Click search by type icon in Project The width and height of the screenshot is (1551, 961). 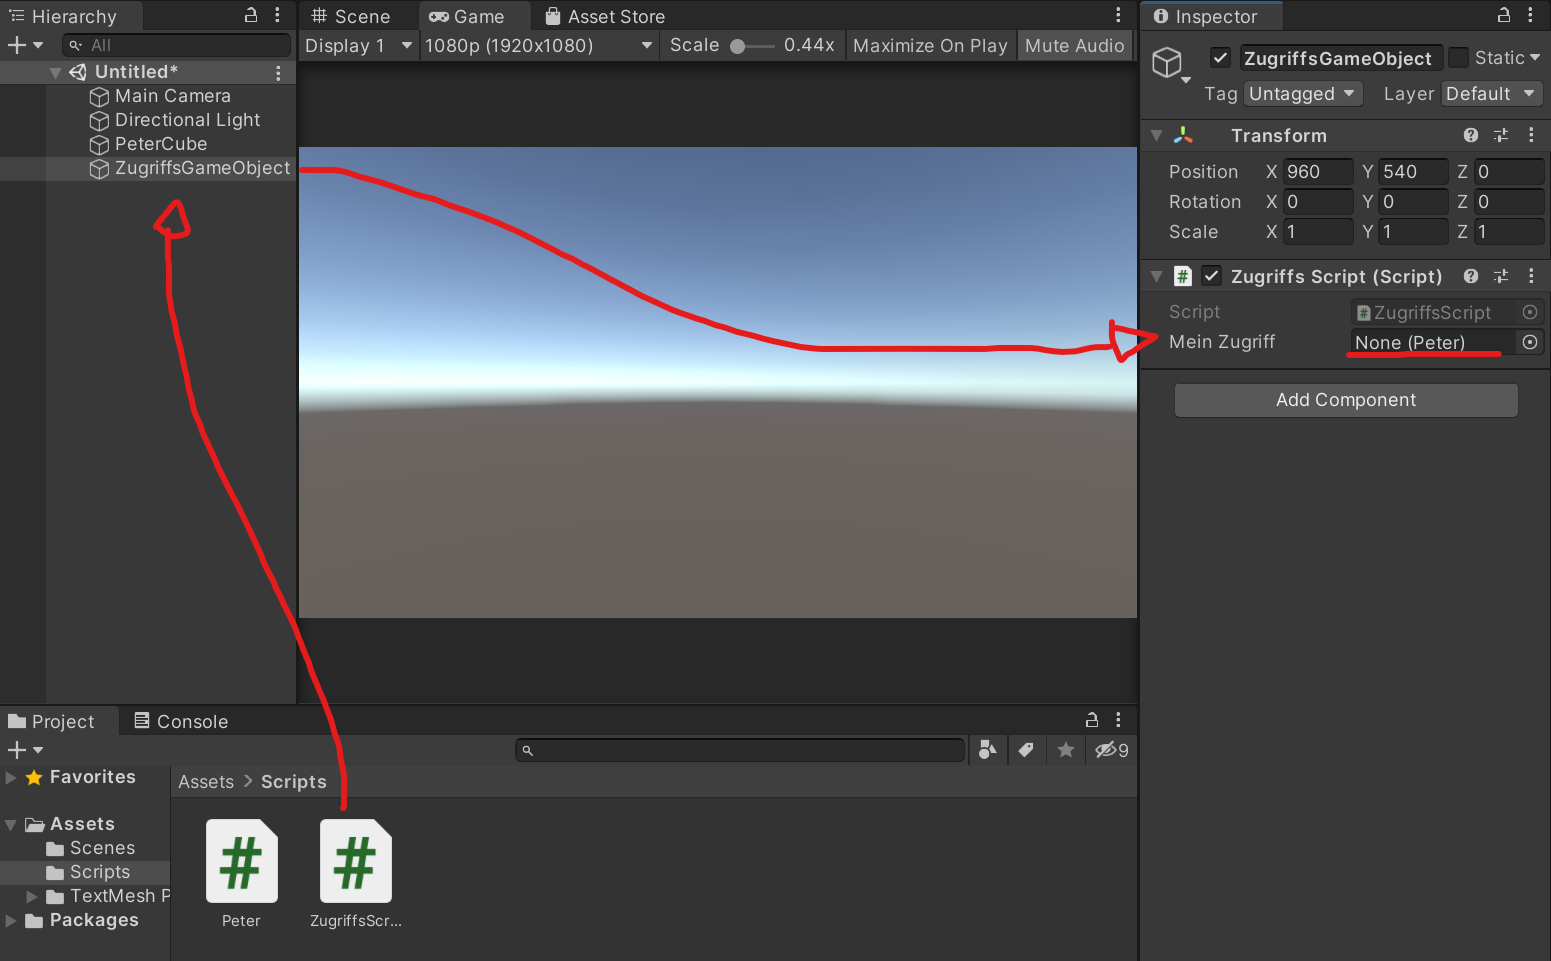coord(987,750)
